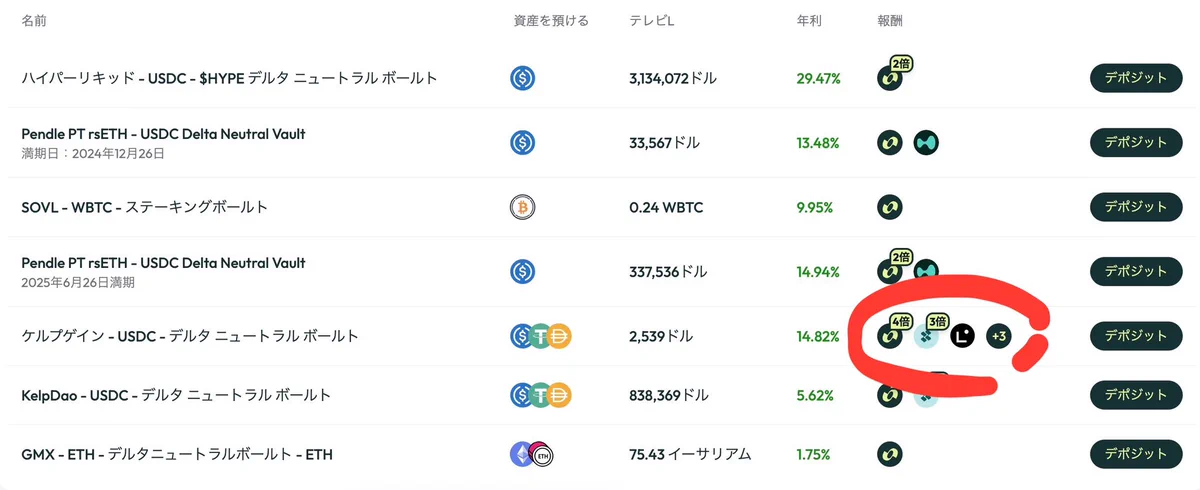Screen dimensions: 1200x490
Task: Click the 5.62% APY value
Action: coord(815,395)
